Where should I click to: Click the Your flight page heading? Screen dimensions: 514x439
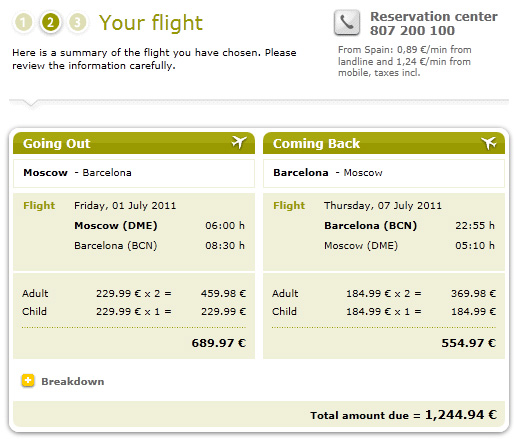click(151, 23)
